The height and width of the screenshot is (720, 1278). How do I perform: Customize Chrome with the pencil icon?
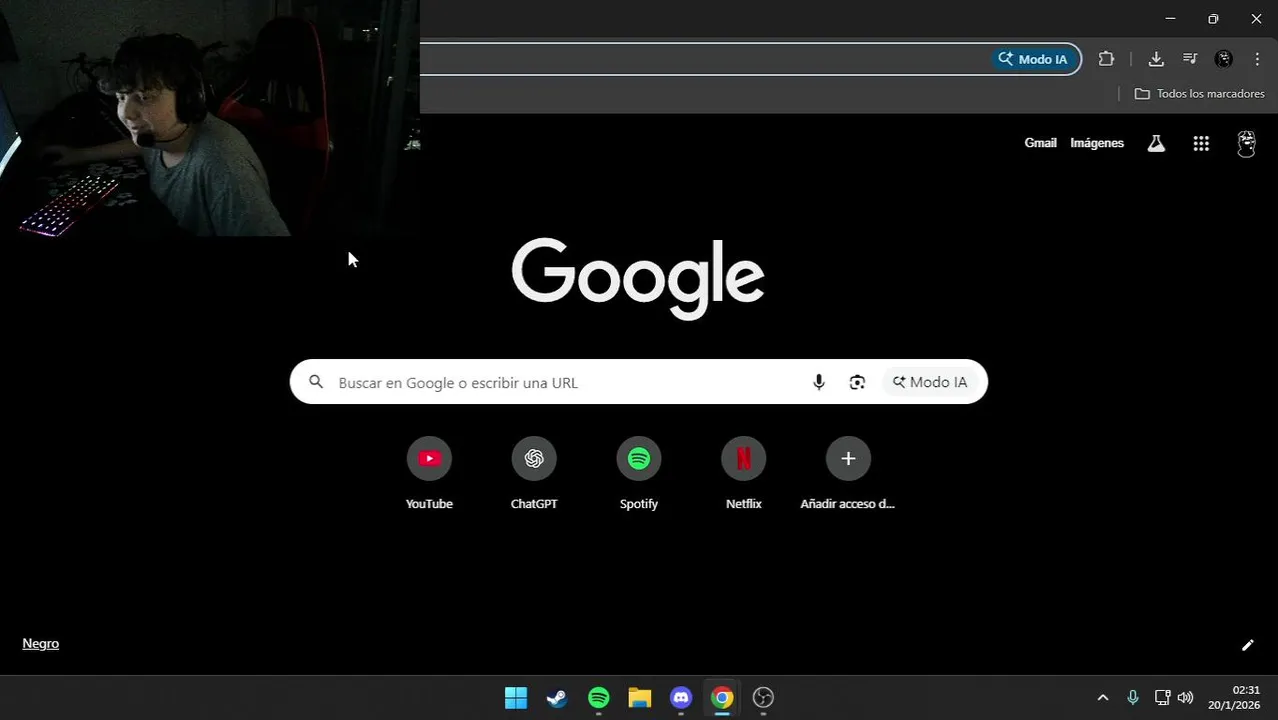1247,645
